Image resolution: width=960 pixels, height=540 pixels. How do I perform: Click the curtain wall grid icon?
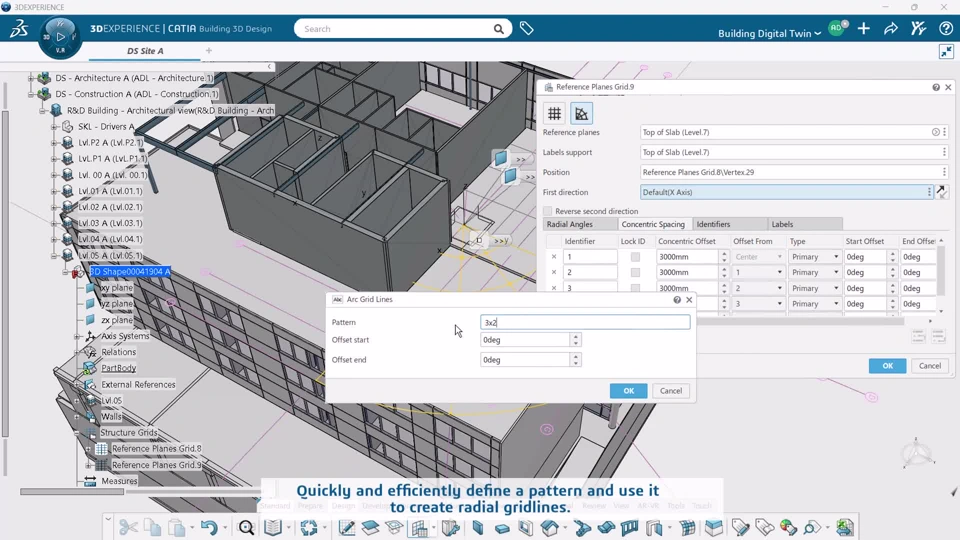[x=688, y=527]
